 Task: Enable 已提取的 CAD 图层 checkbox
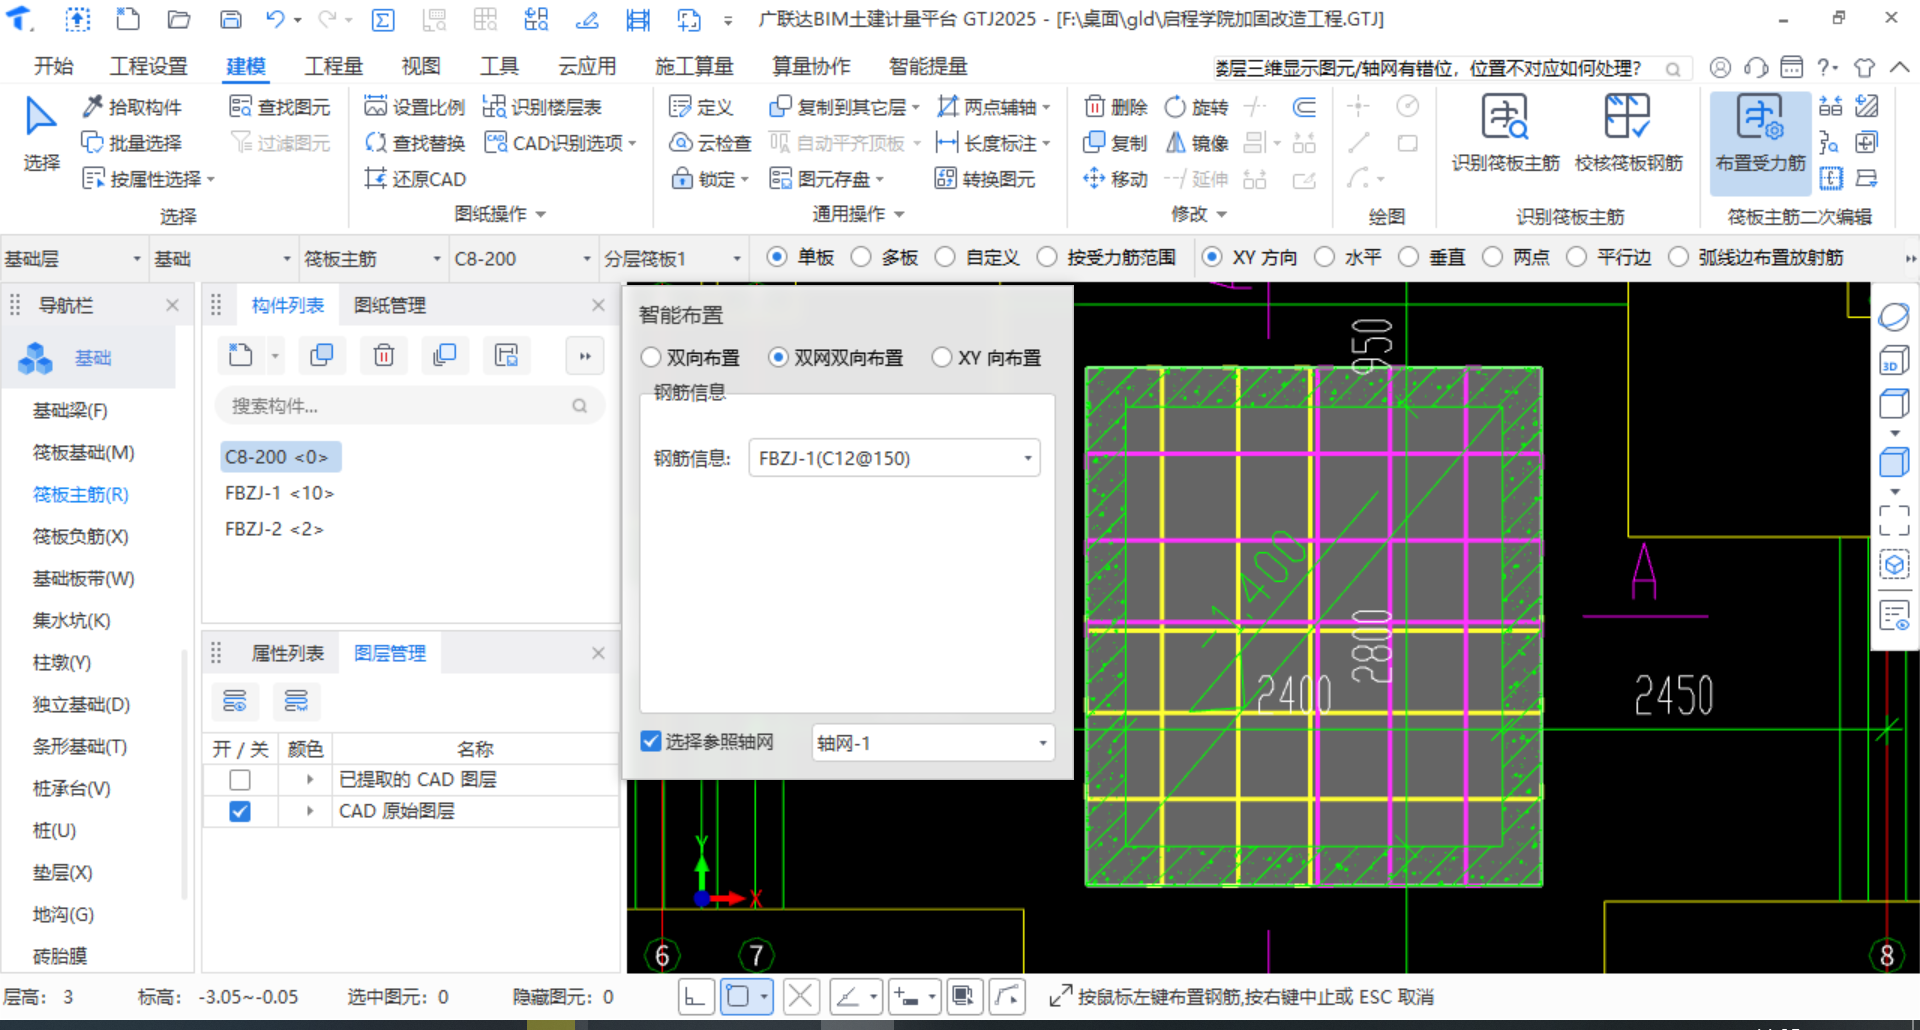point(240,779)
